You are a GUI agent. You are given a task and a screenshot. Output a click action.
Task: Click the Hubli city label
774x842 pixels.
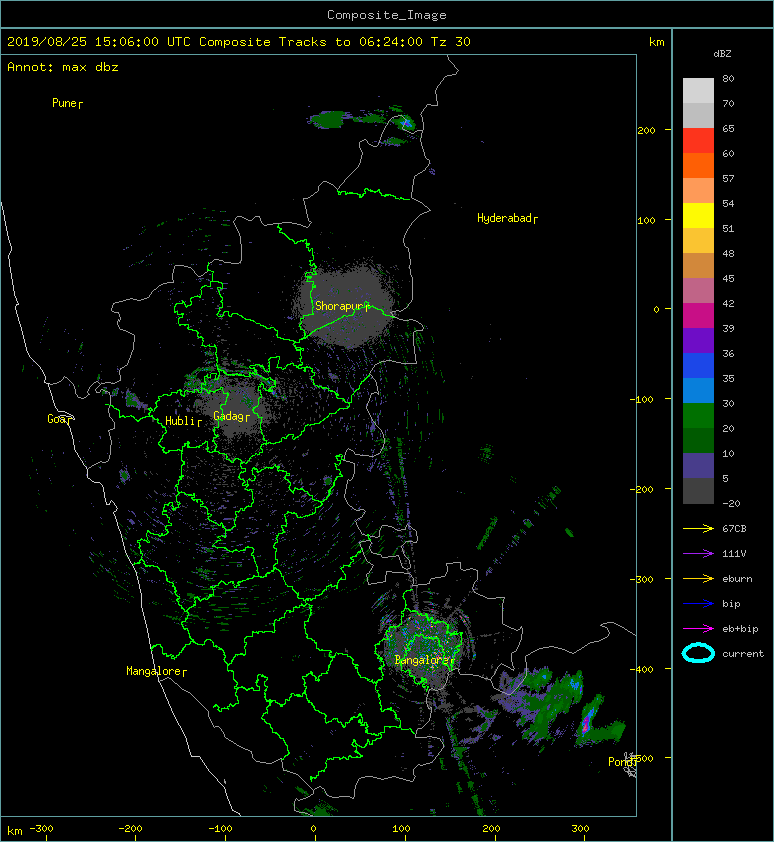click(183, 421)
